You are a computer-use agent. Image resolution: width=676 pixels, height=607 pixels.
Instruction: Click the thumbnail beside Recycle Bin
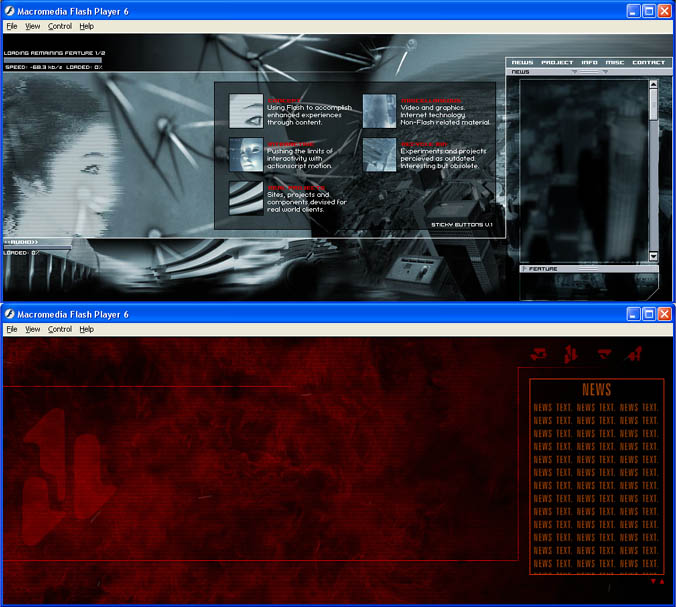point(379,154)
